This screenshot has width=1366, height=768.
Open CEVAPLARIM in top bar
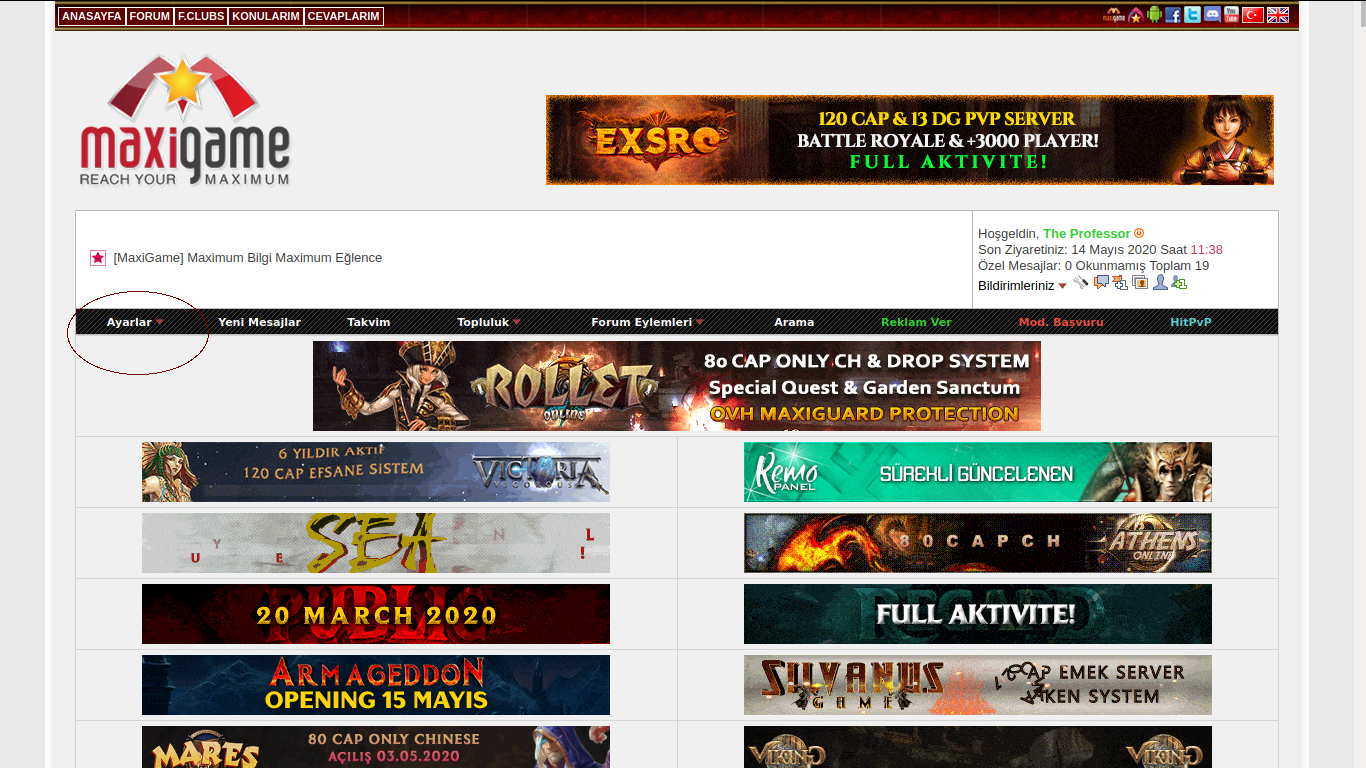[x=344, y=16]
